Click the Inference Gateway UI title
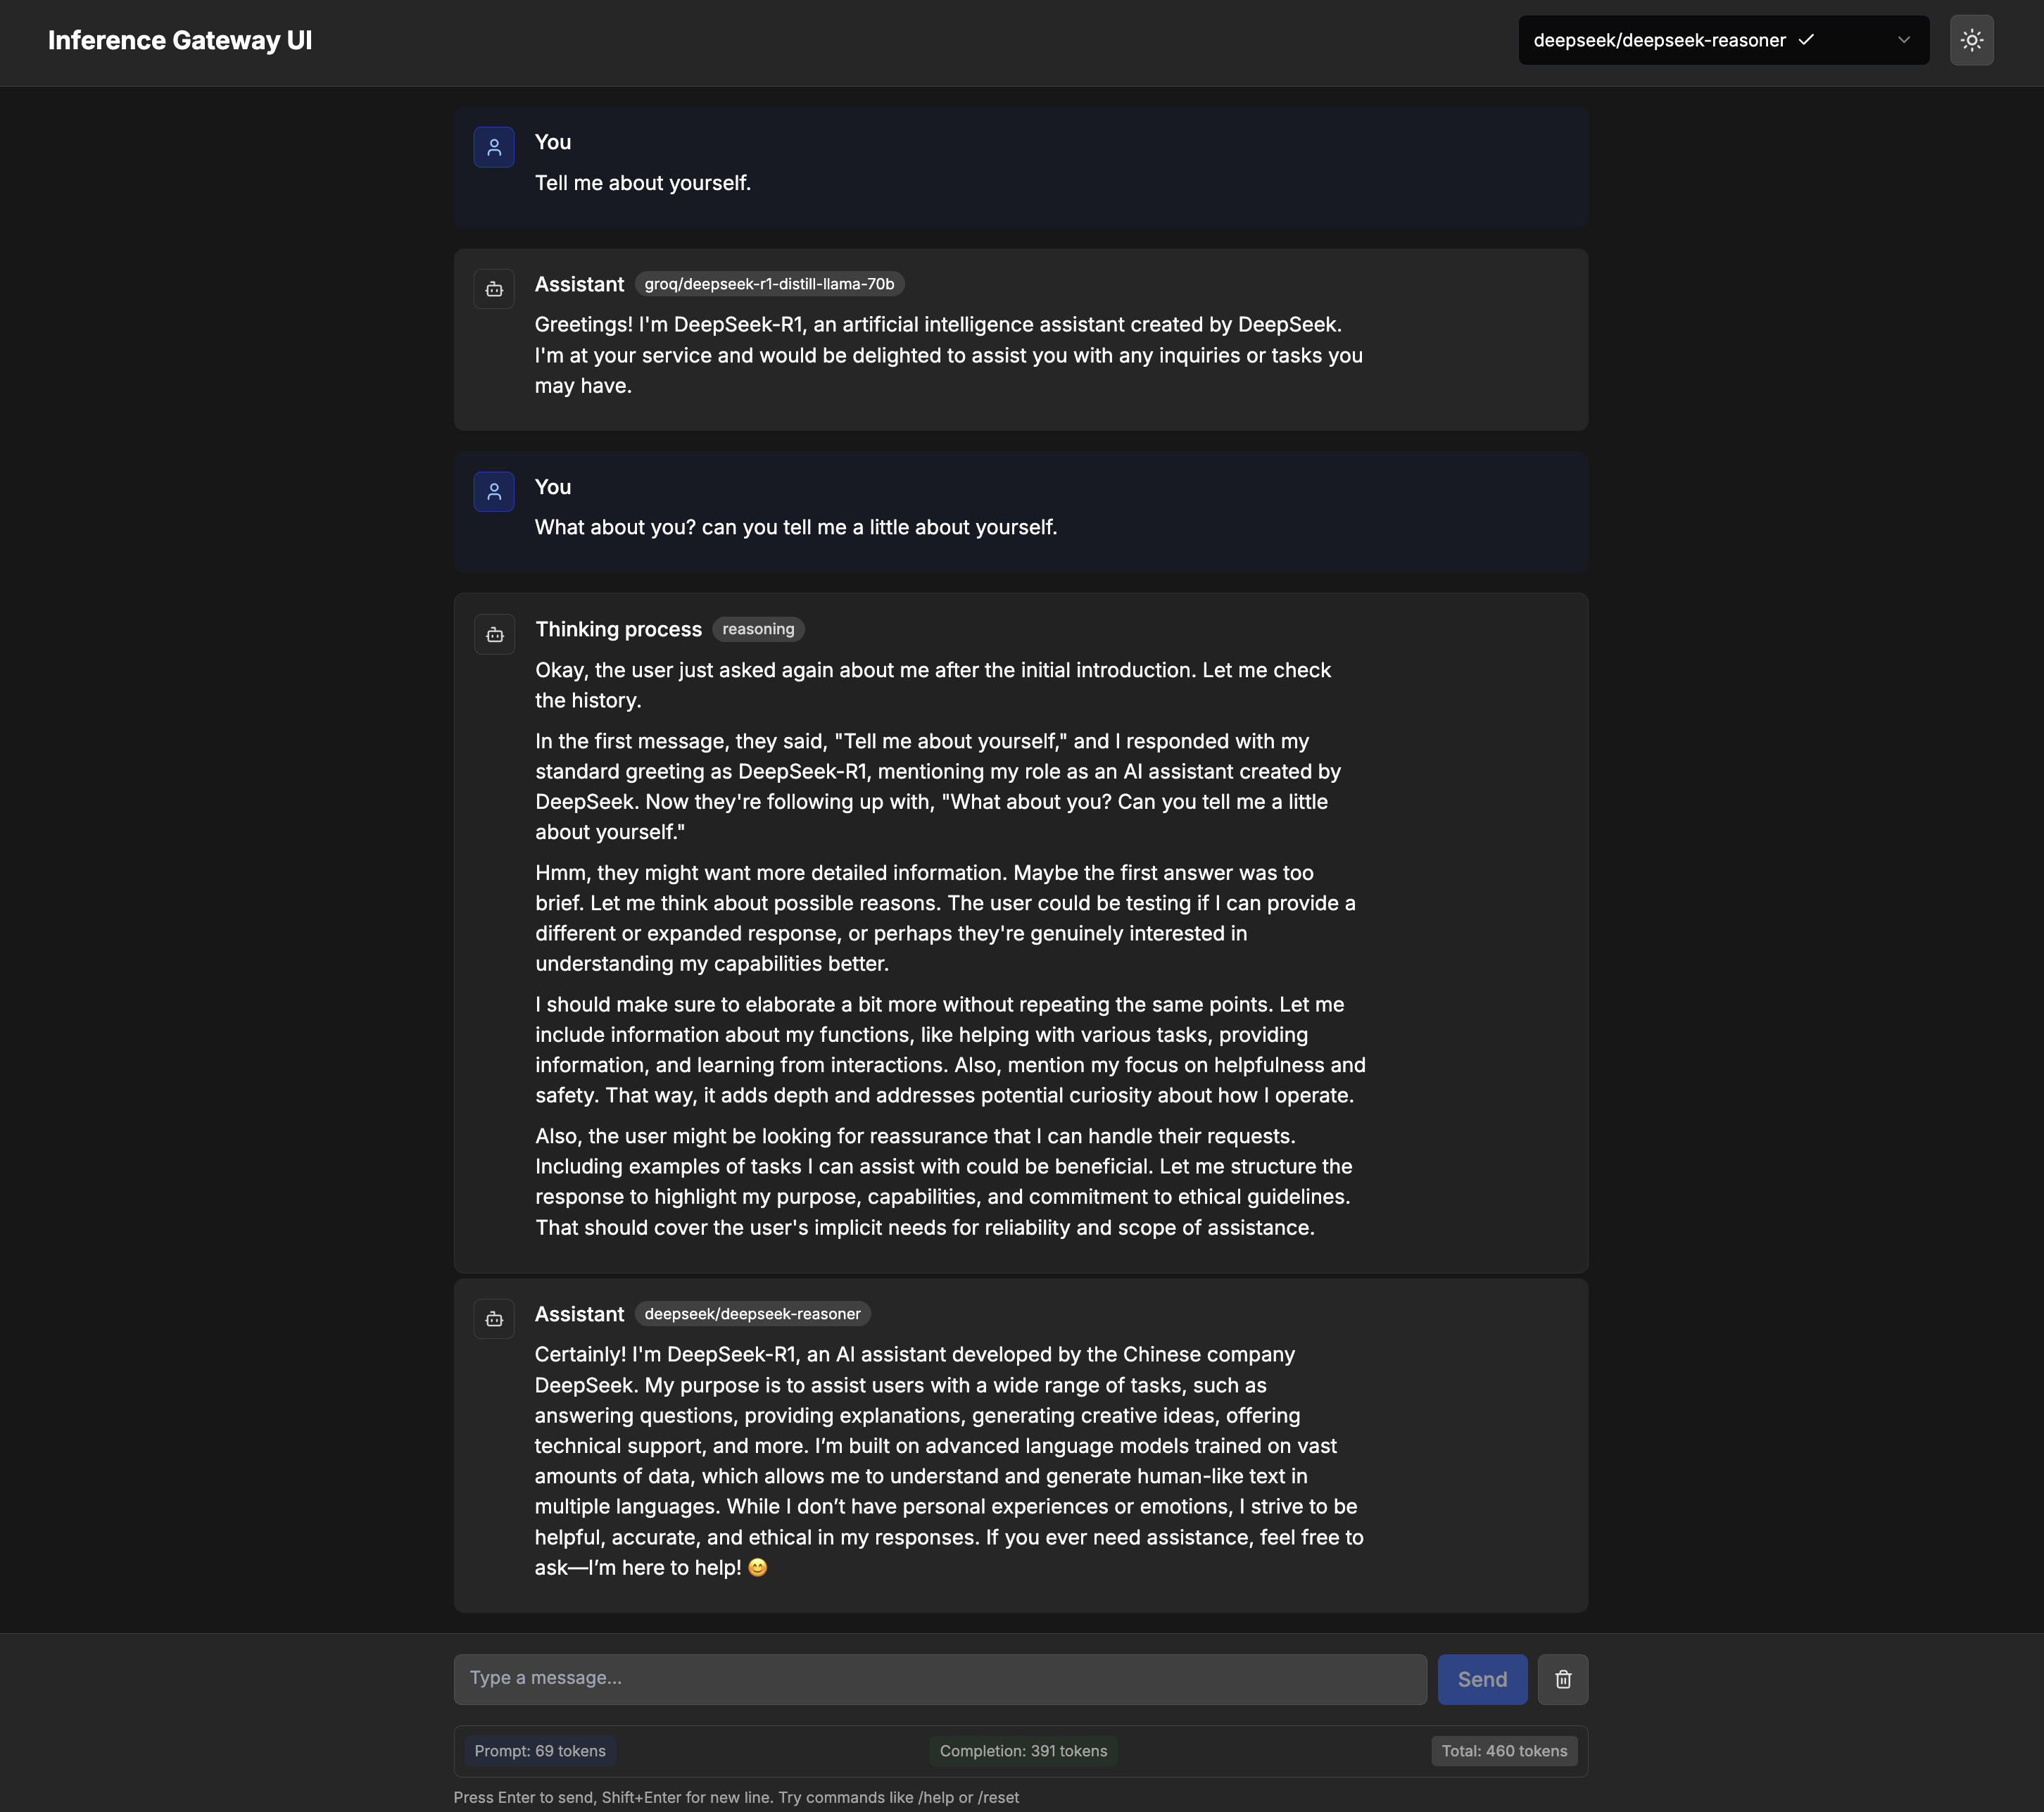Screen dimensions: 2044x1812 pos(180,40)
